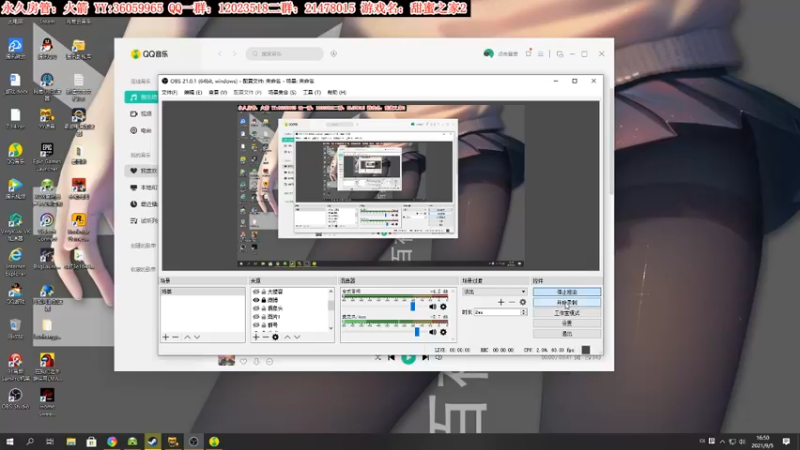
Task: Unlock the source with the closed lock icon
Action: pyautogui.click(x=264, y=300)
